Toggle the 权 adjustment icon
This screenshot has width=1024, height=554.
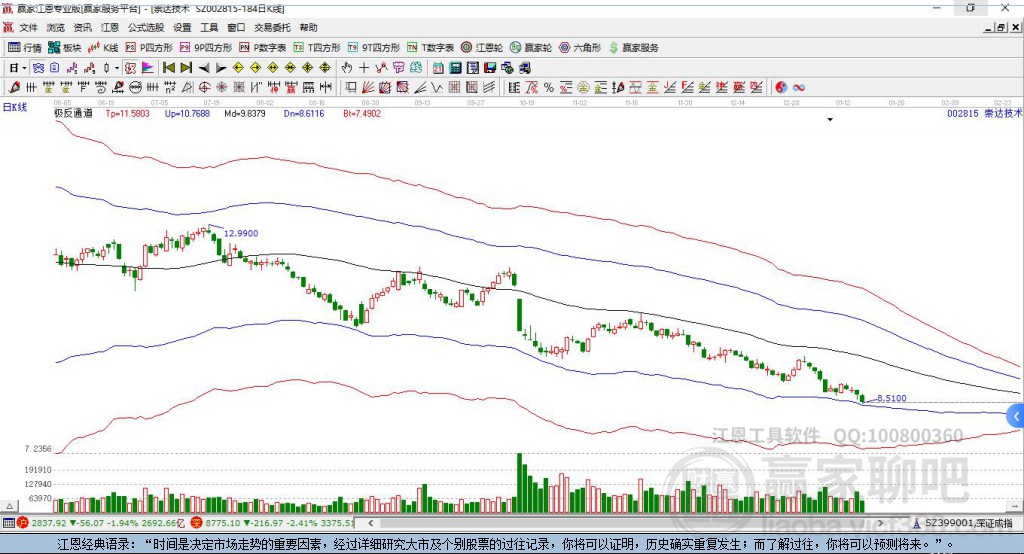tap(130, 68)
